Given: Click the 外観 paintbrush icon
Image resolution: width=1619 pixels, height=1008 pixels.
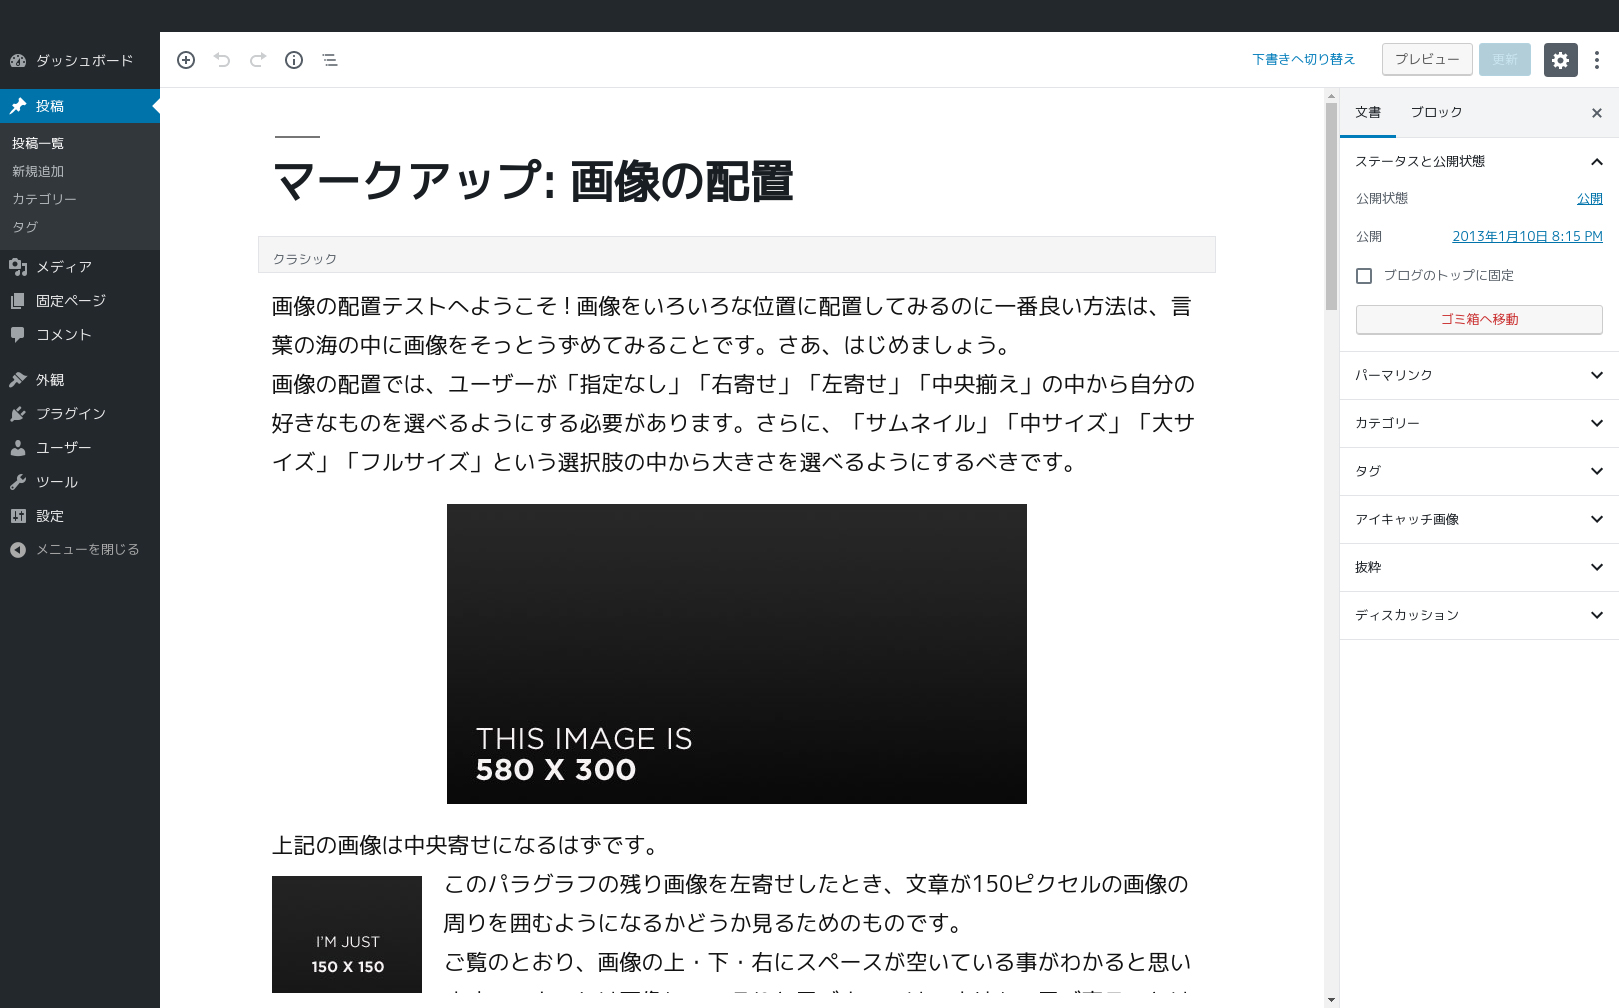Looking at the screenshot, I should 18,380.
